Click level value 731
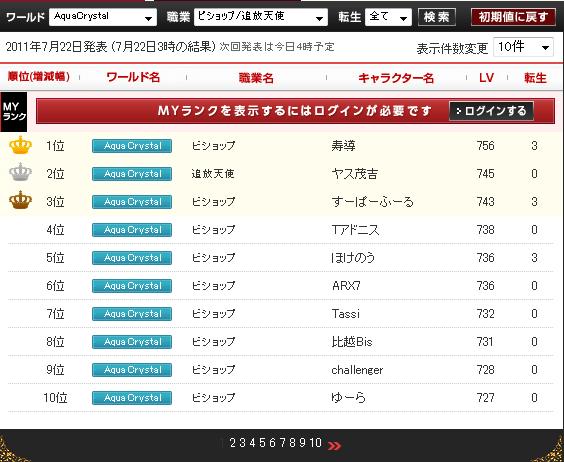Screen dimensions: 564x462 pos(486,341)
